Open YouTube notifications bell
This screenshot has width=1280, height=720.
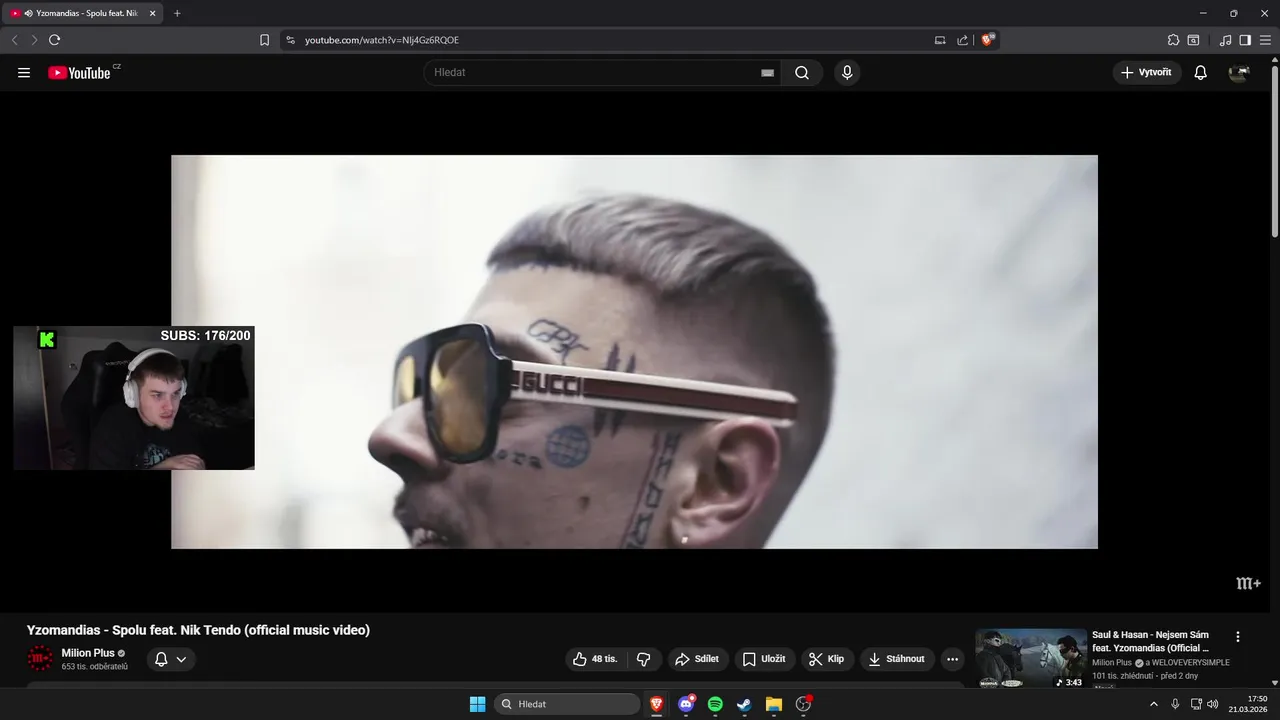click(1201, 73)
